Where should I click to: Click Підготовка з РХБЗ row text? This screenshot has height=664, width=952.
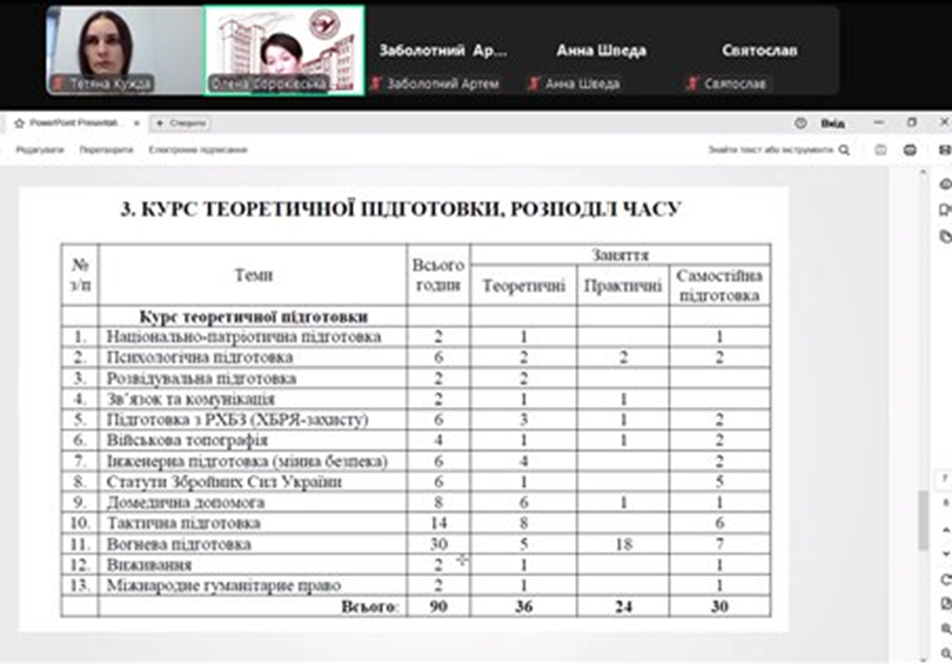pos(237,419)
